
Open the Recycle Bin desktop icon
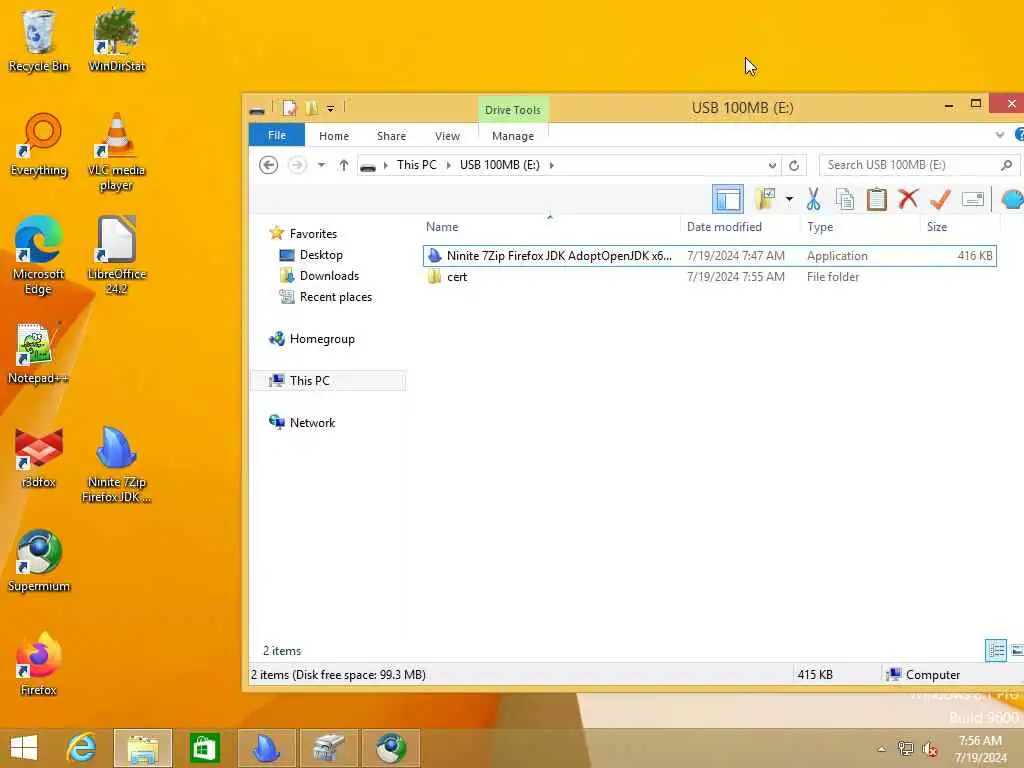click(39, 40)
